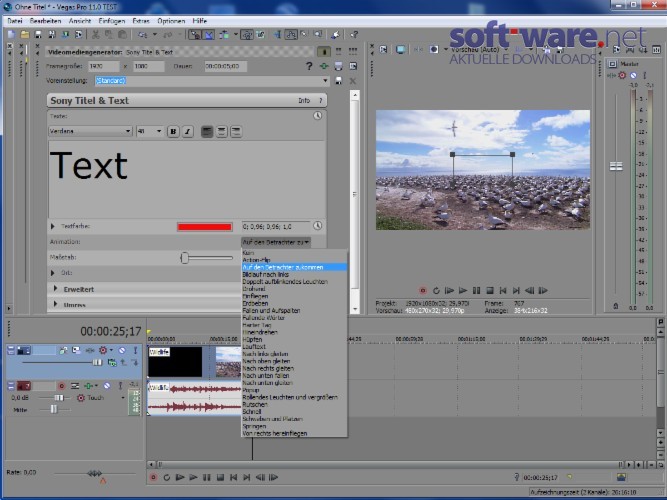The image size is (667, 500).
Task: Click the Save disk icon in the main toolbar
Action: (38, 34)
